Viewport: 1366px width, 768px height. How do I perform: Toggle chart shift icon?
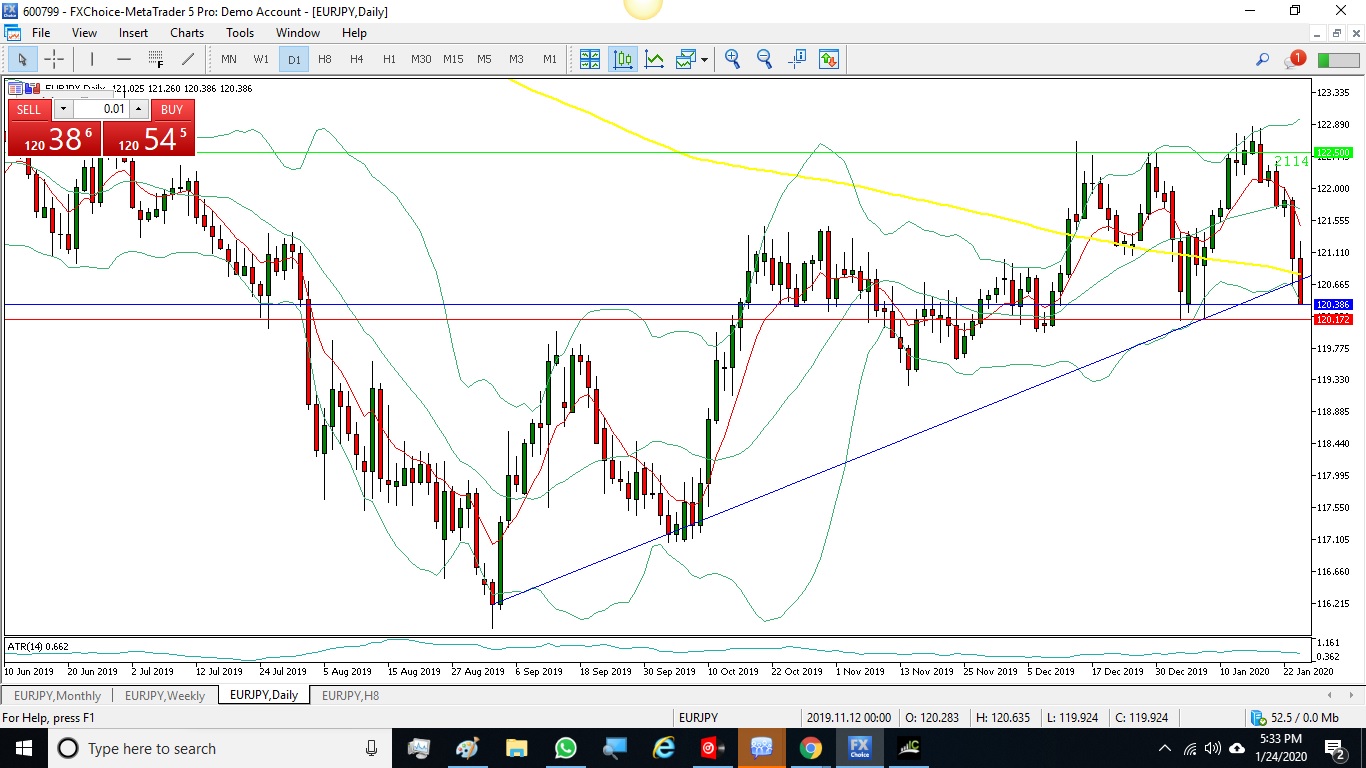797,59
